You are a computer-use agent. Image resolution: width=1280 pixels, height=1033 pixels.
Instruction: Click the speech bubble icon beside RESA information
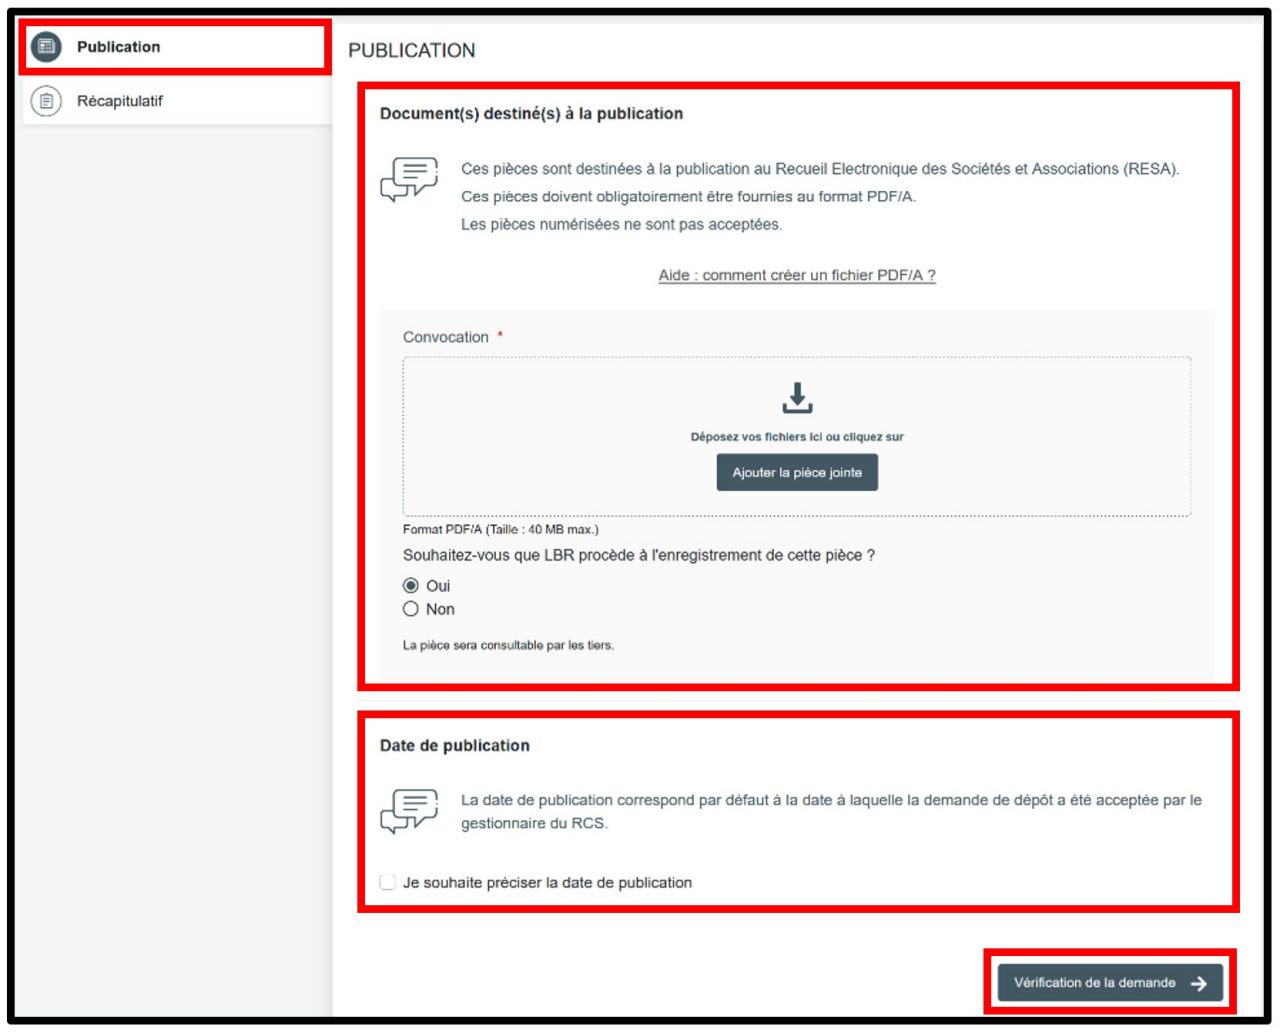tap(409, 179)
